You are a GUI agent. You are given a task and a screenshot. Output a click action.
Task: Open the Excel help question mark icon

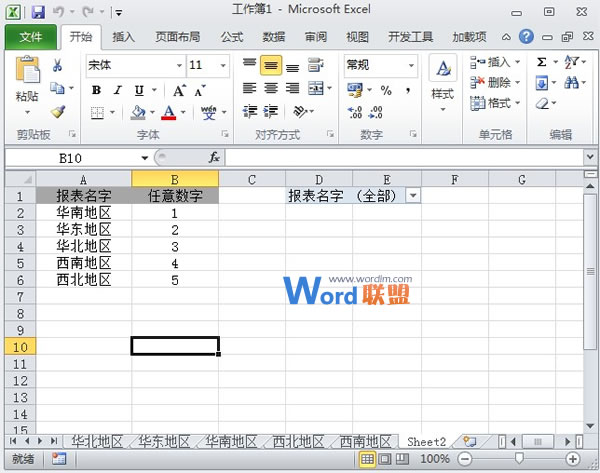tap(526, 37)
